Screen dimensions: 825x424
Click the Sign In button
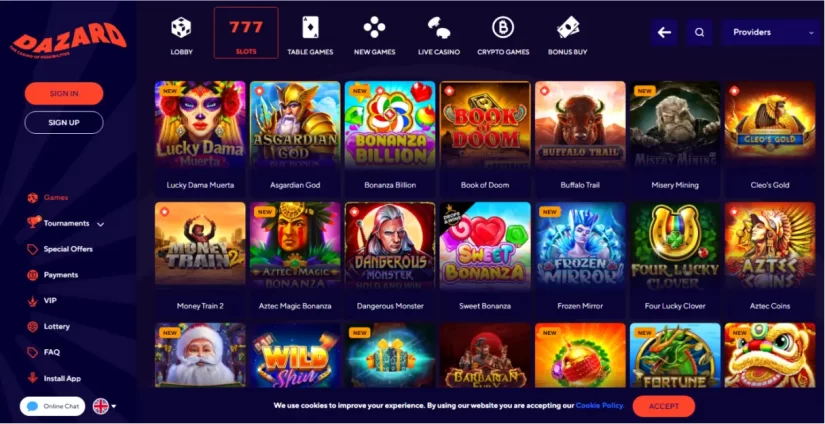(64, 94)
